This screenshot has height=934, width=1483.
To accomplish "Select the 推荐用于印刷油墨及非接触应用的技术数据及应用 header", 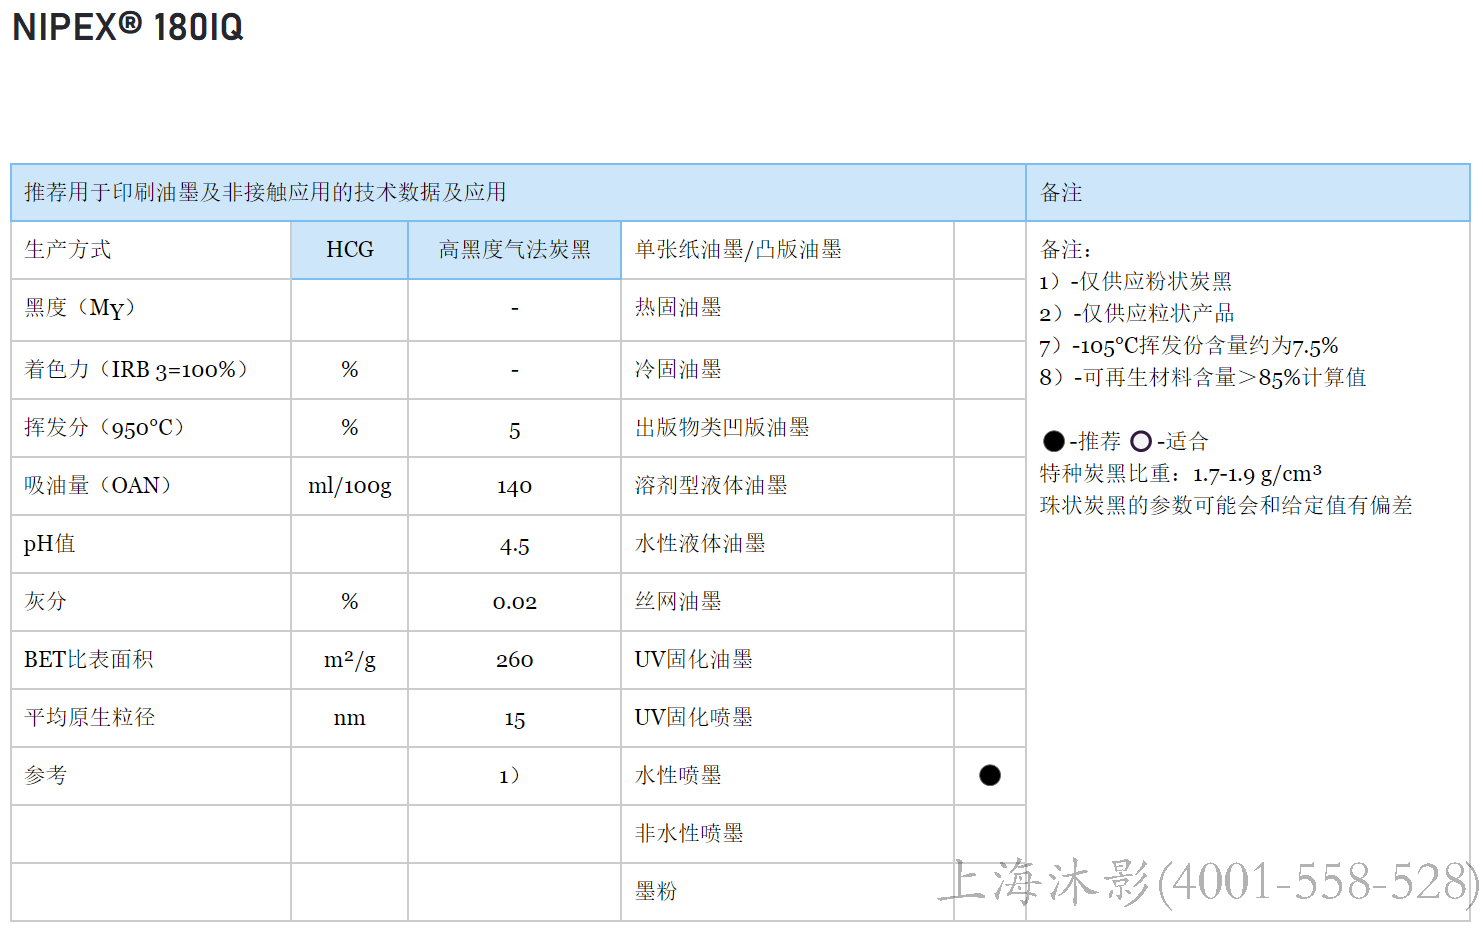I will tap(265, 192).
